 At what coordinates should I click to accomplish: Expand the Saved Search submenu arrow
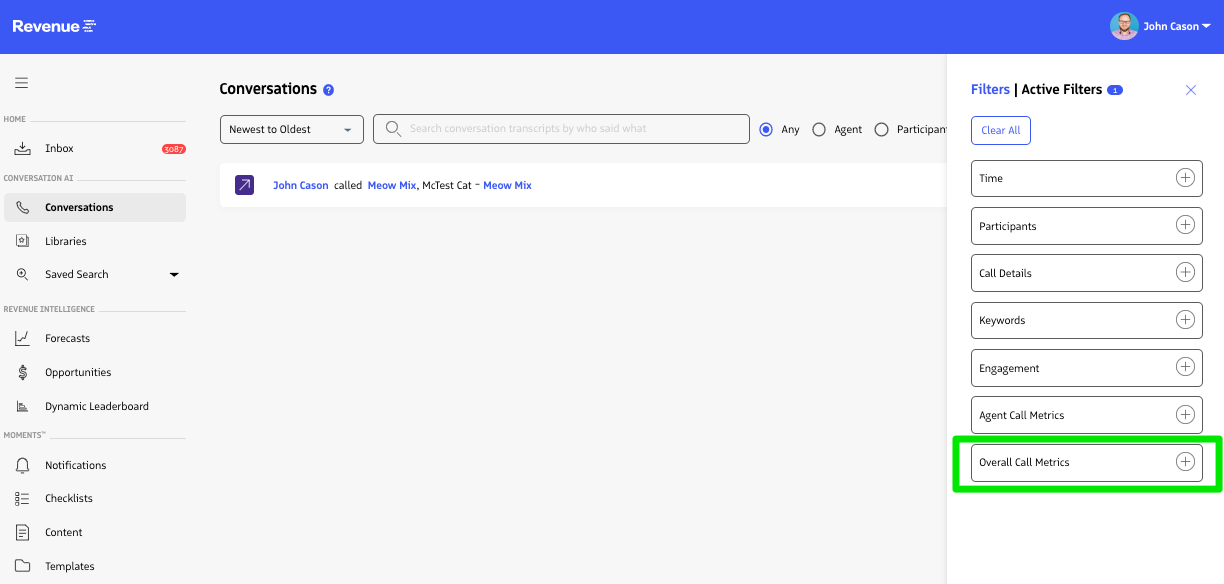tap(174, 274)
